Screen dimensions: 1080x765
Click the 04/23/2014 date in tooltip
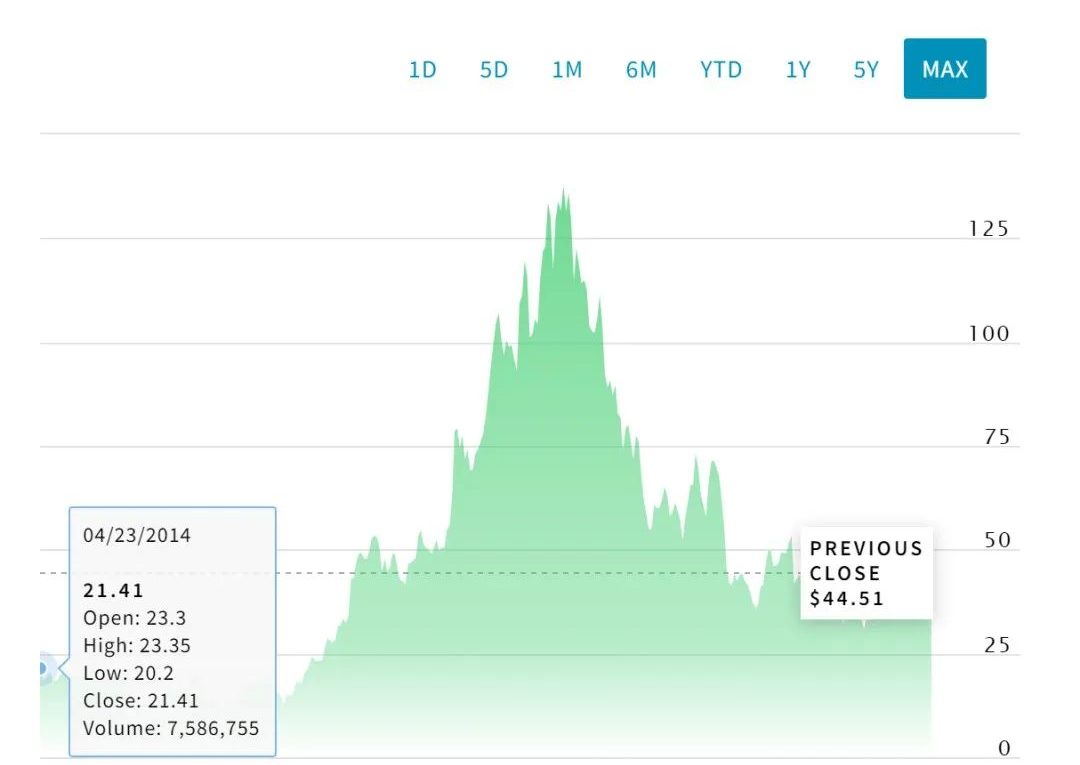[137, 535]
